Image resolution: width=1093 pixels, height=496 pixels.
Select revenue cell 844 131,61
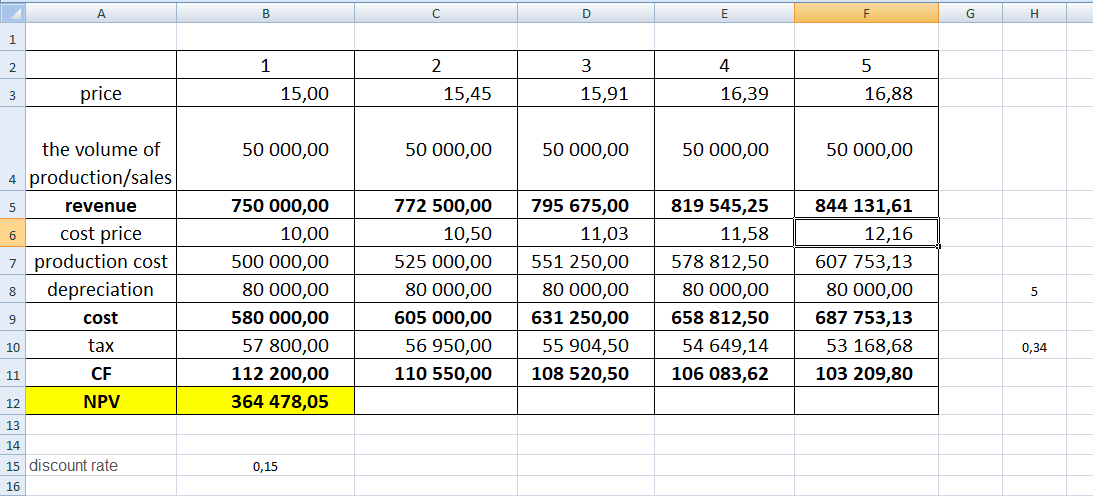coord(866,206)
